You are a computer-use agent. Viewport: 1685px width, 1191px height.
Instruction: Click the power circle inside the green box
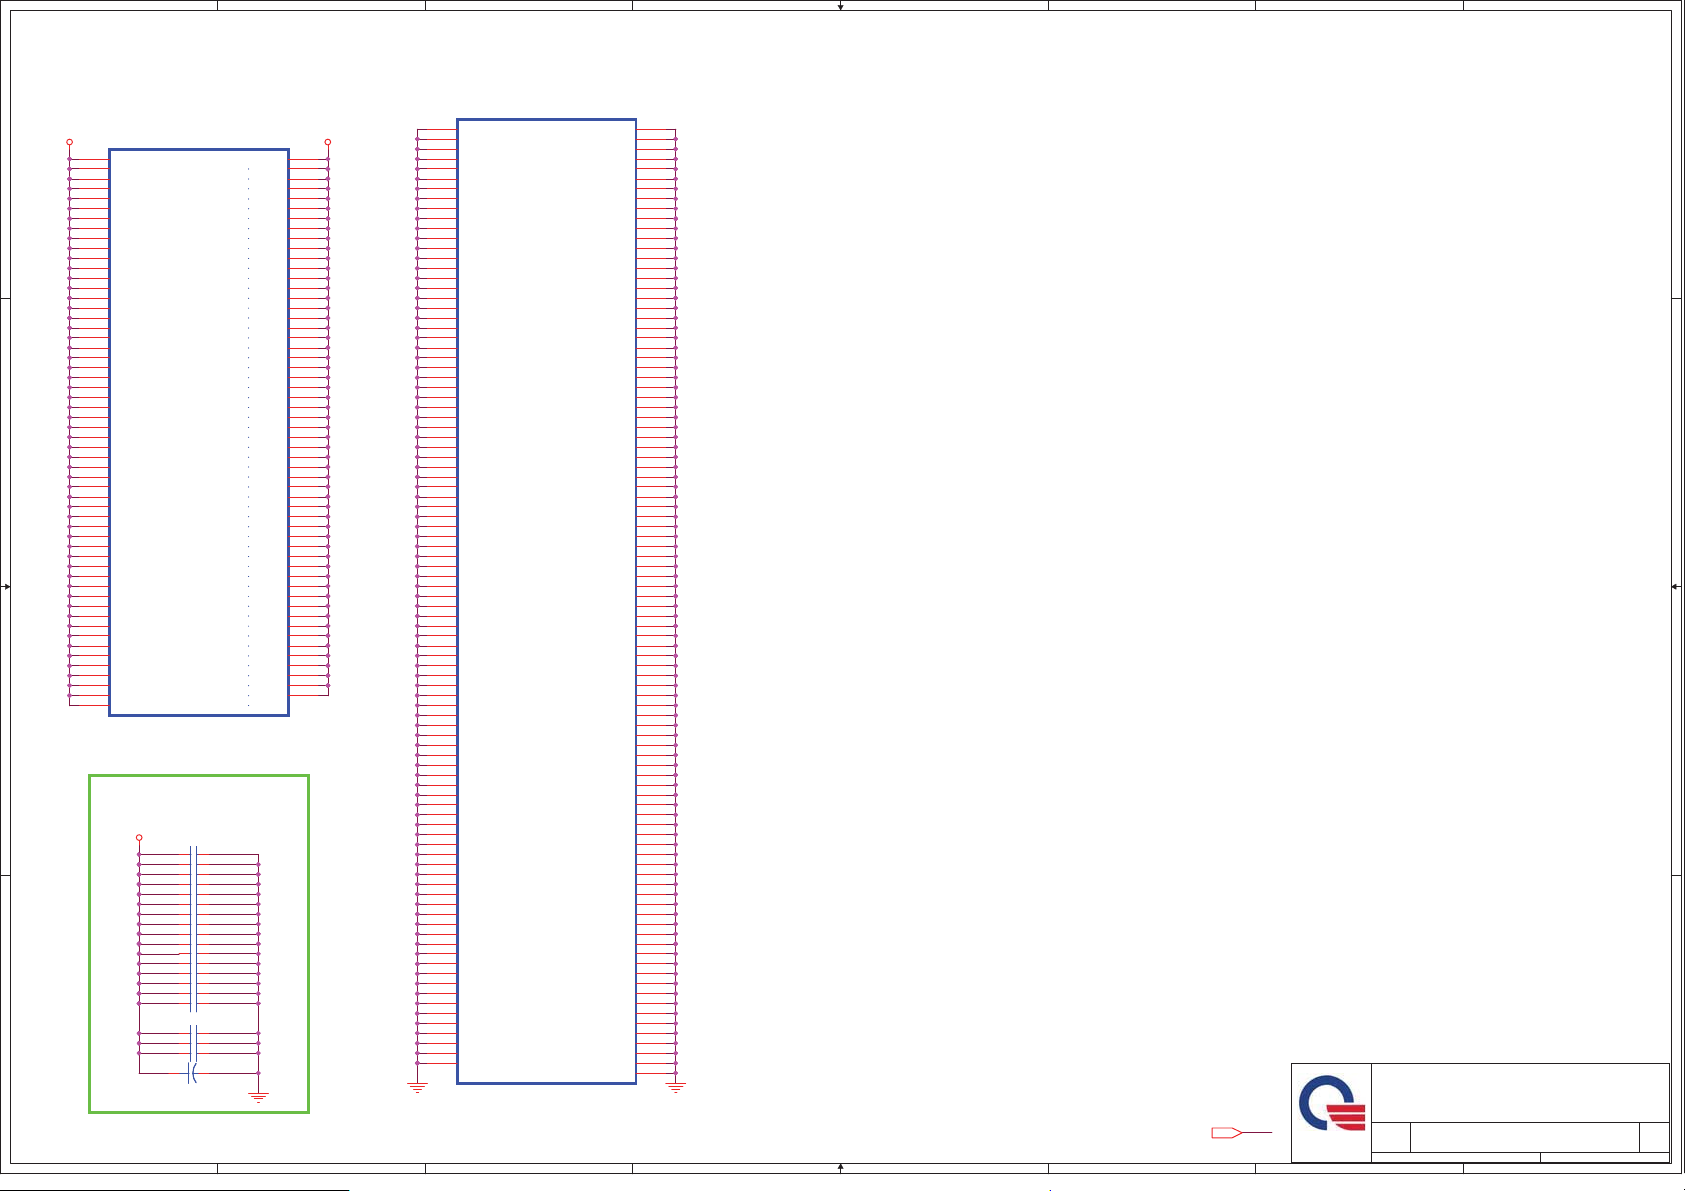tap(139, 838)
